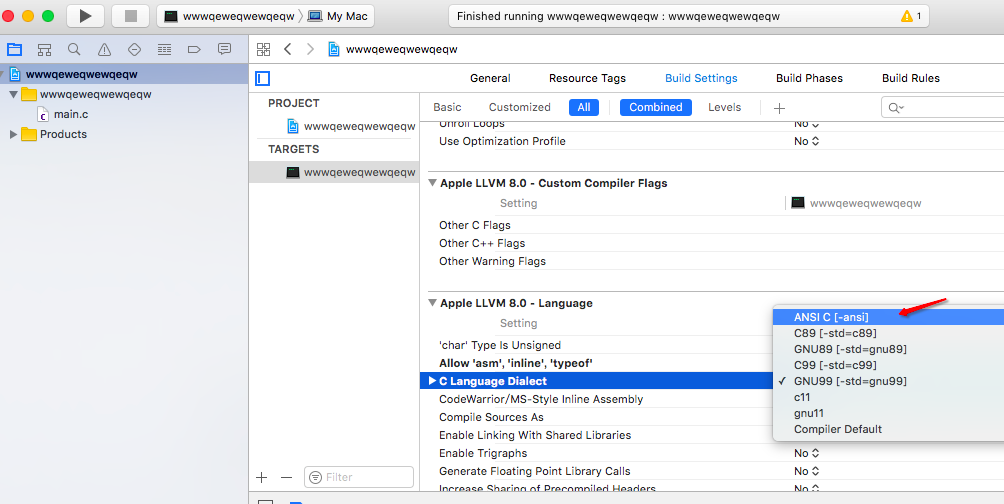Open the Find navigator magnifier
The height and width of the screenshot is (504, 1004).
click(x=74, y=49)
